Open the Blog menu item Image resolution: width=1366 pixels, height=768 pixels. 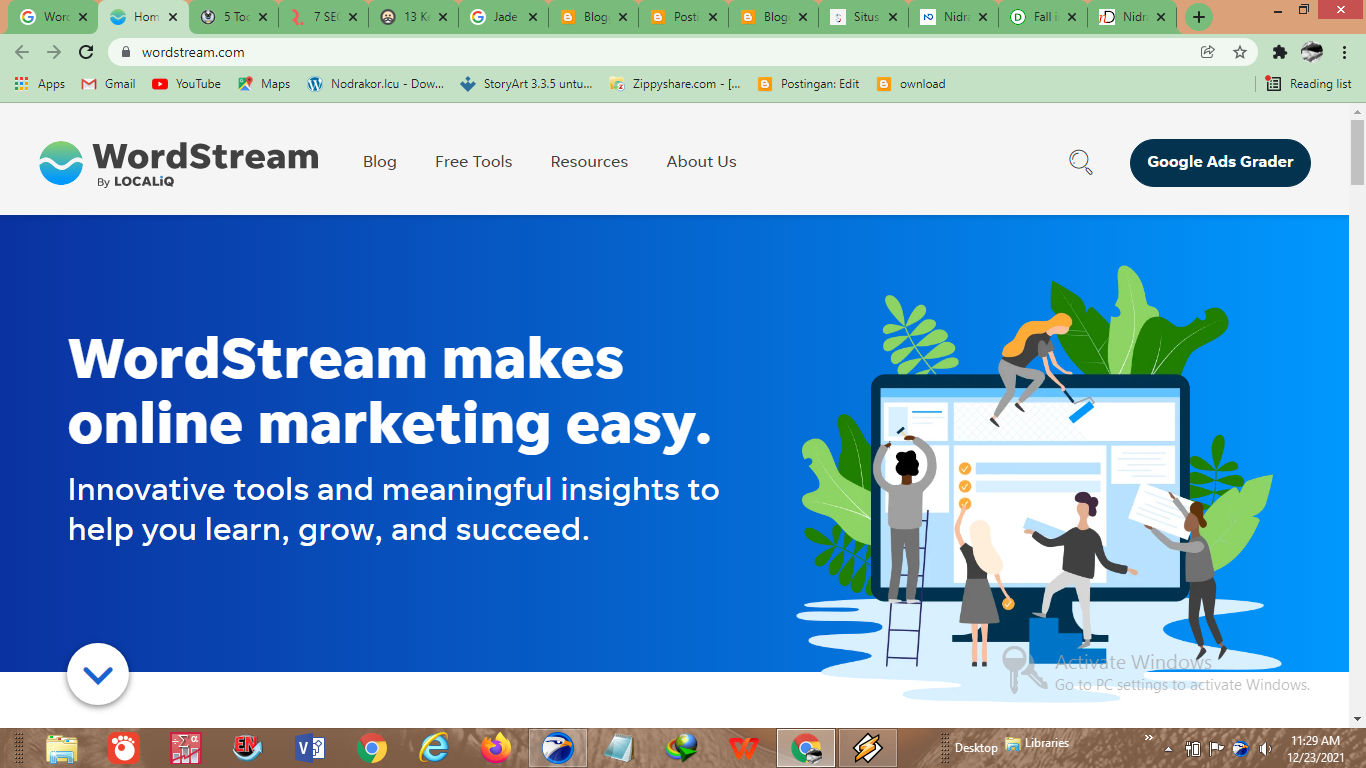point(380,162)
